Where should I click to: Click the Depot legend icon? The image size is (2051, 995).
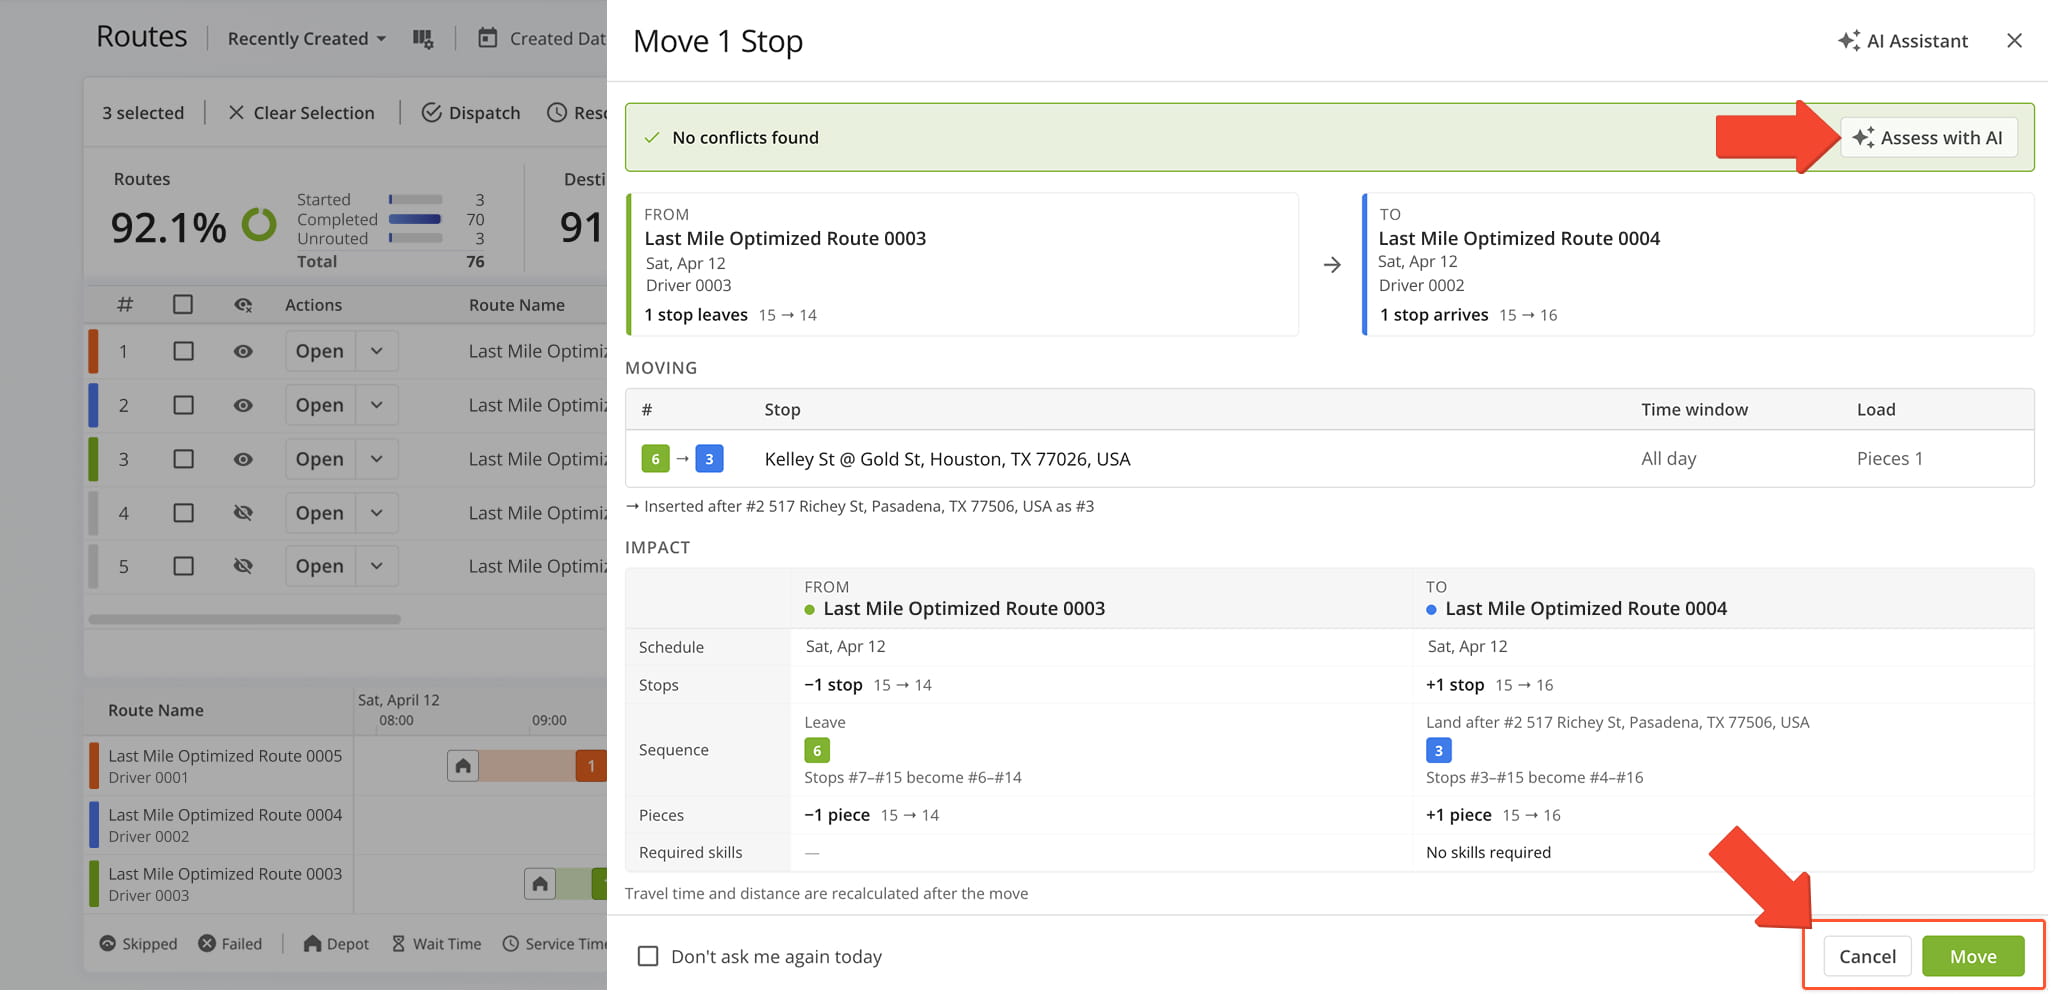tap(312, 943)
